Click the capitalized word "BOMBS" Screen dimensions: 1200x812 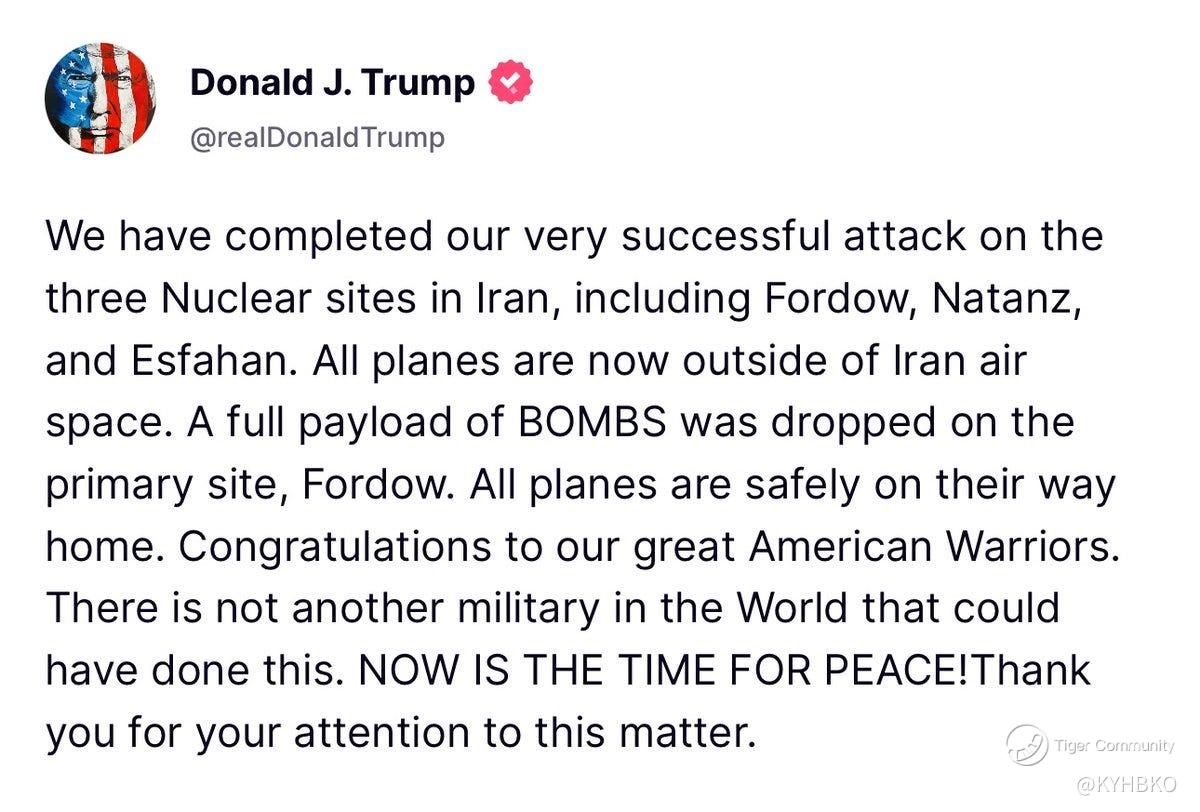tap(592, 423)
